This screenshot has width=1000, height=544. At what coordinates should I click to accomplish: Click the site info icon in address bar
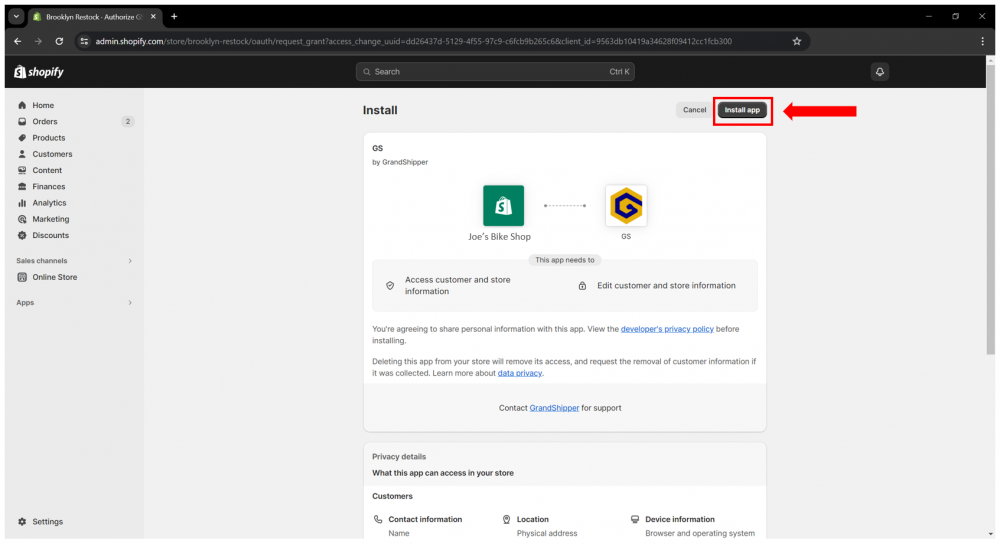pos(84,41)
